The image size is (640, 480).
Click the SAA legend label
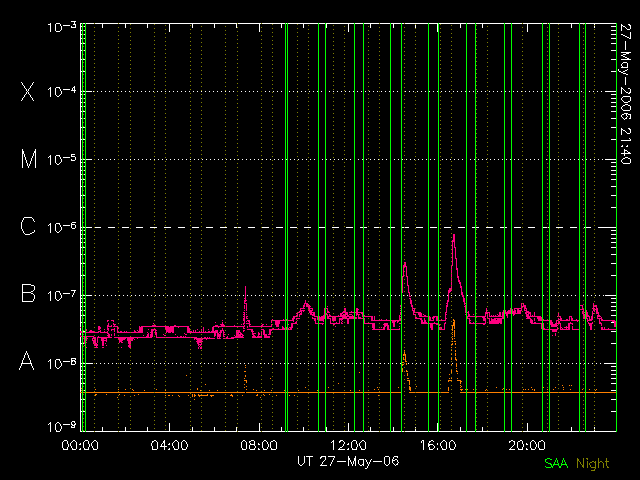click(x=556, y=463)
